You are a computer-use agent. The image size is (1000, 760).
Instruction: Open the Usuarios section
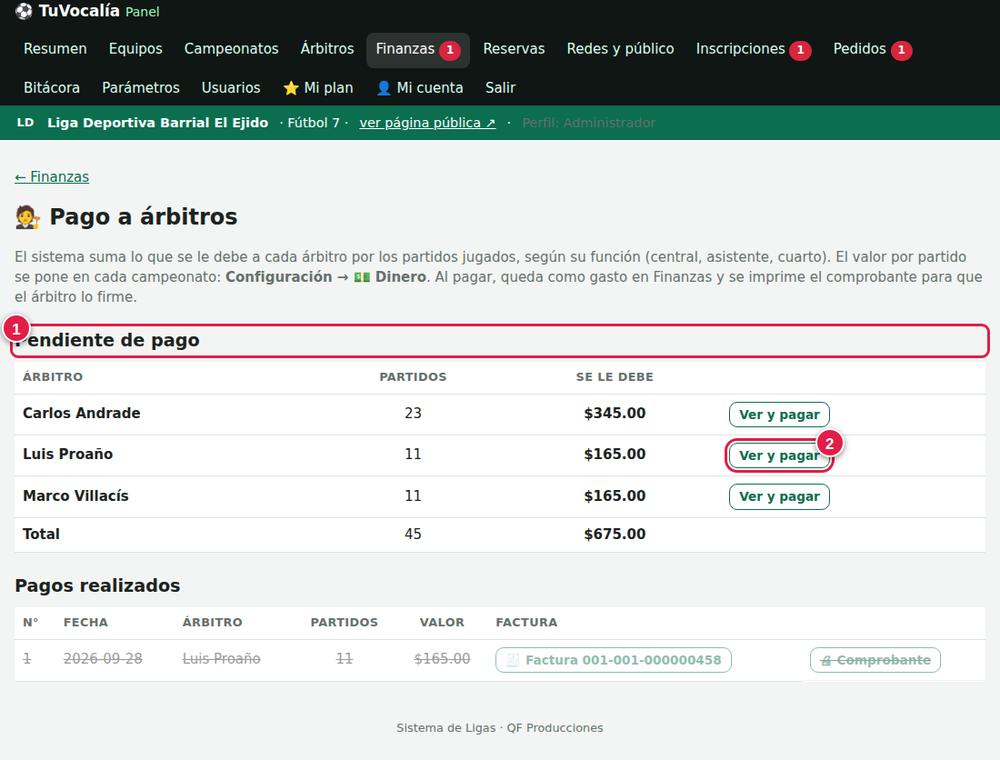pos(231,88)
